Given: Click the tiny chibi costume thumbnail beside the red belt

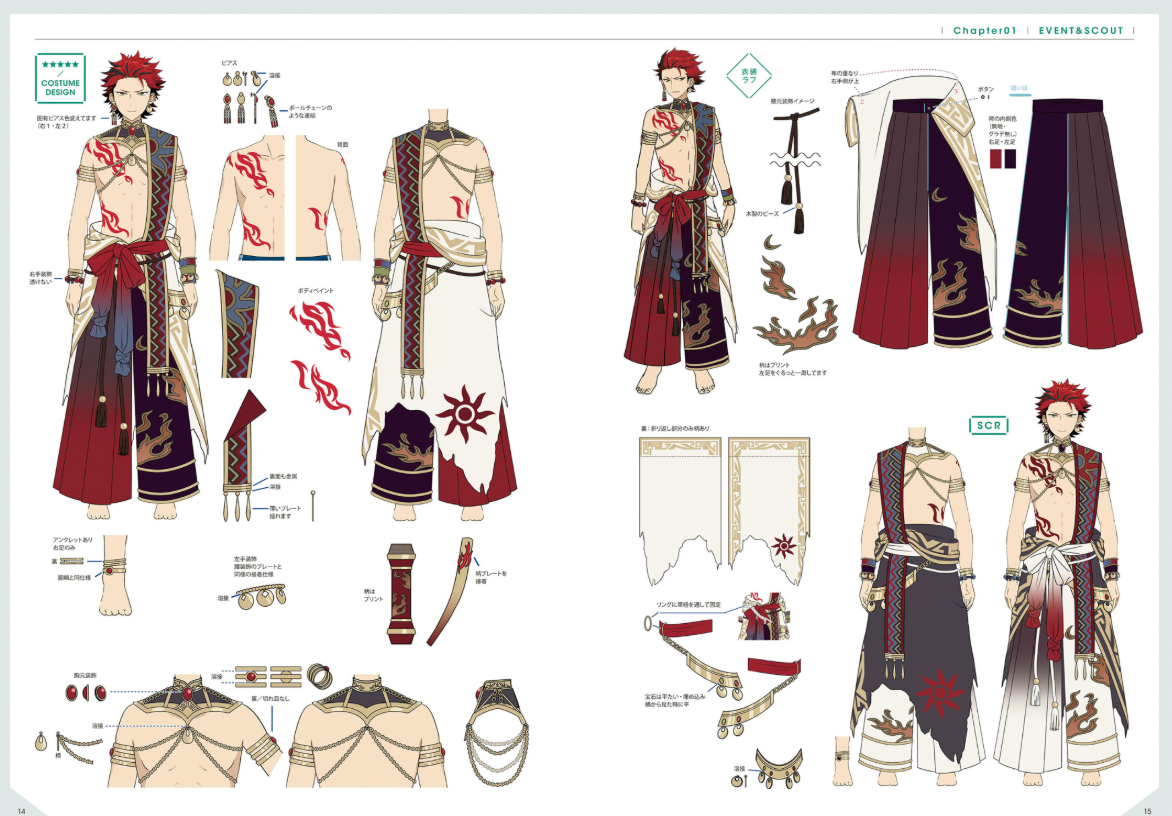Looking at the screenshot, I should (764, 616).
